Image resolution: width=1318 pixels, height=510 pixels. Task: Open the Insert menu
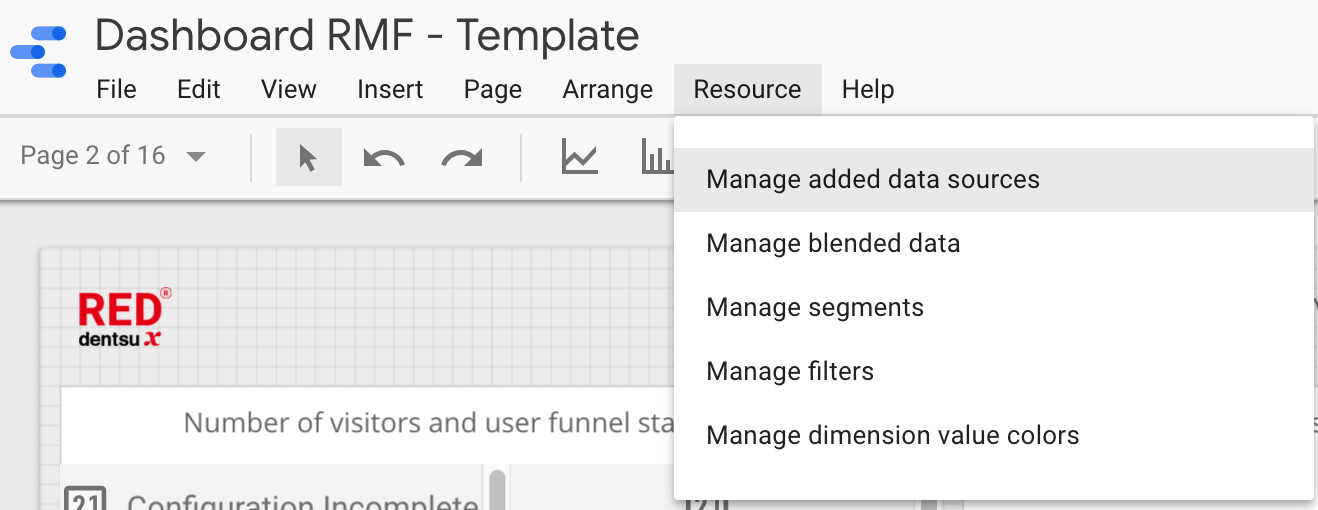(x=390, y=89)
